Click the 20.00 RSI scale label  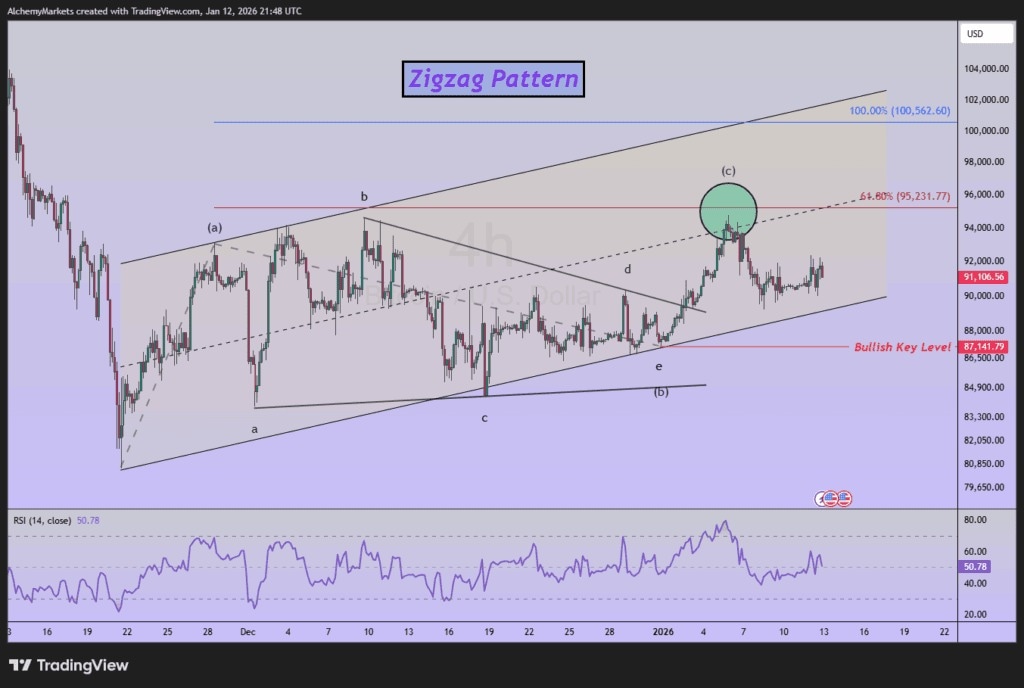tap(975, 614)
